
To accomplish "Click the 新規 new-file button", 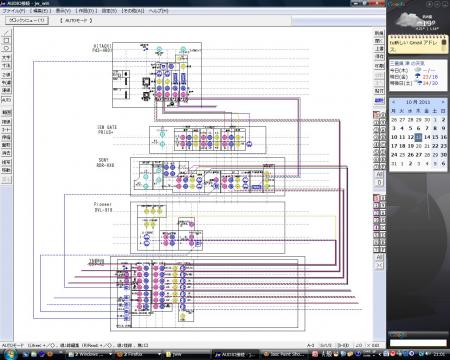I will tap(379, 33).
